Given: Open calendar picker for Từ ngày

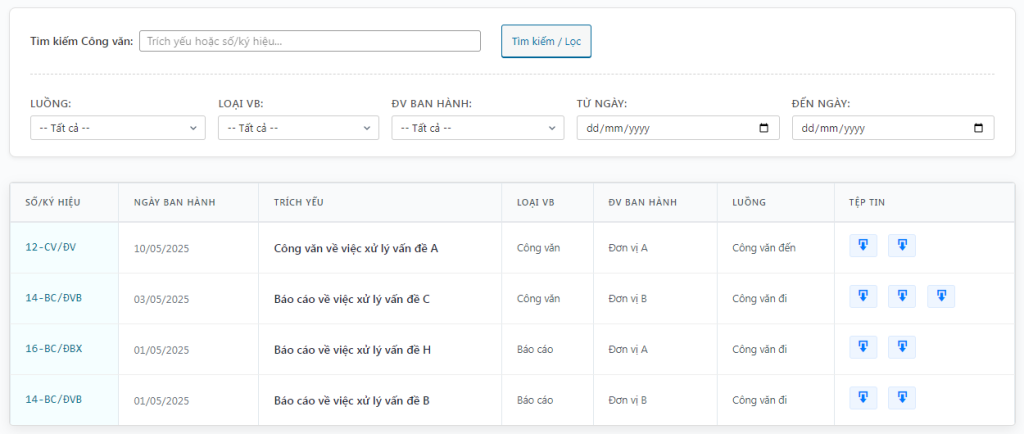Looking at the screenshot, I should [763, 128].
